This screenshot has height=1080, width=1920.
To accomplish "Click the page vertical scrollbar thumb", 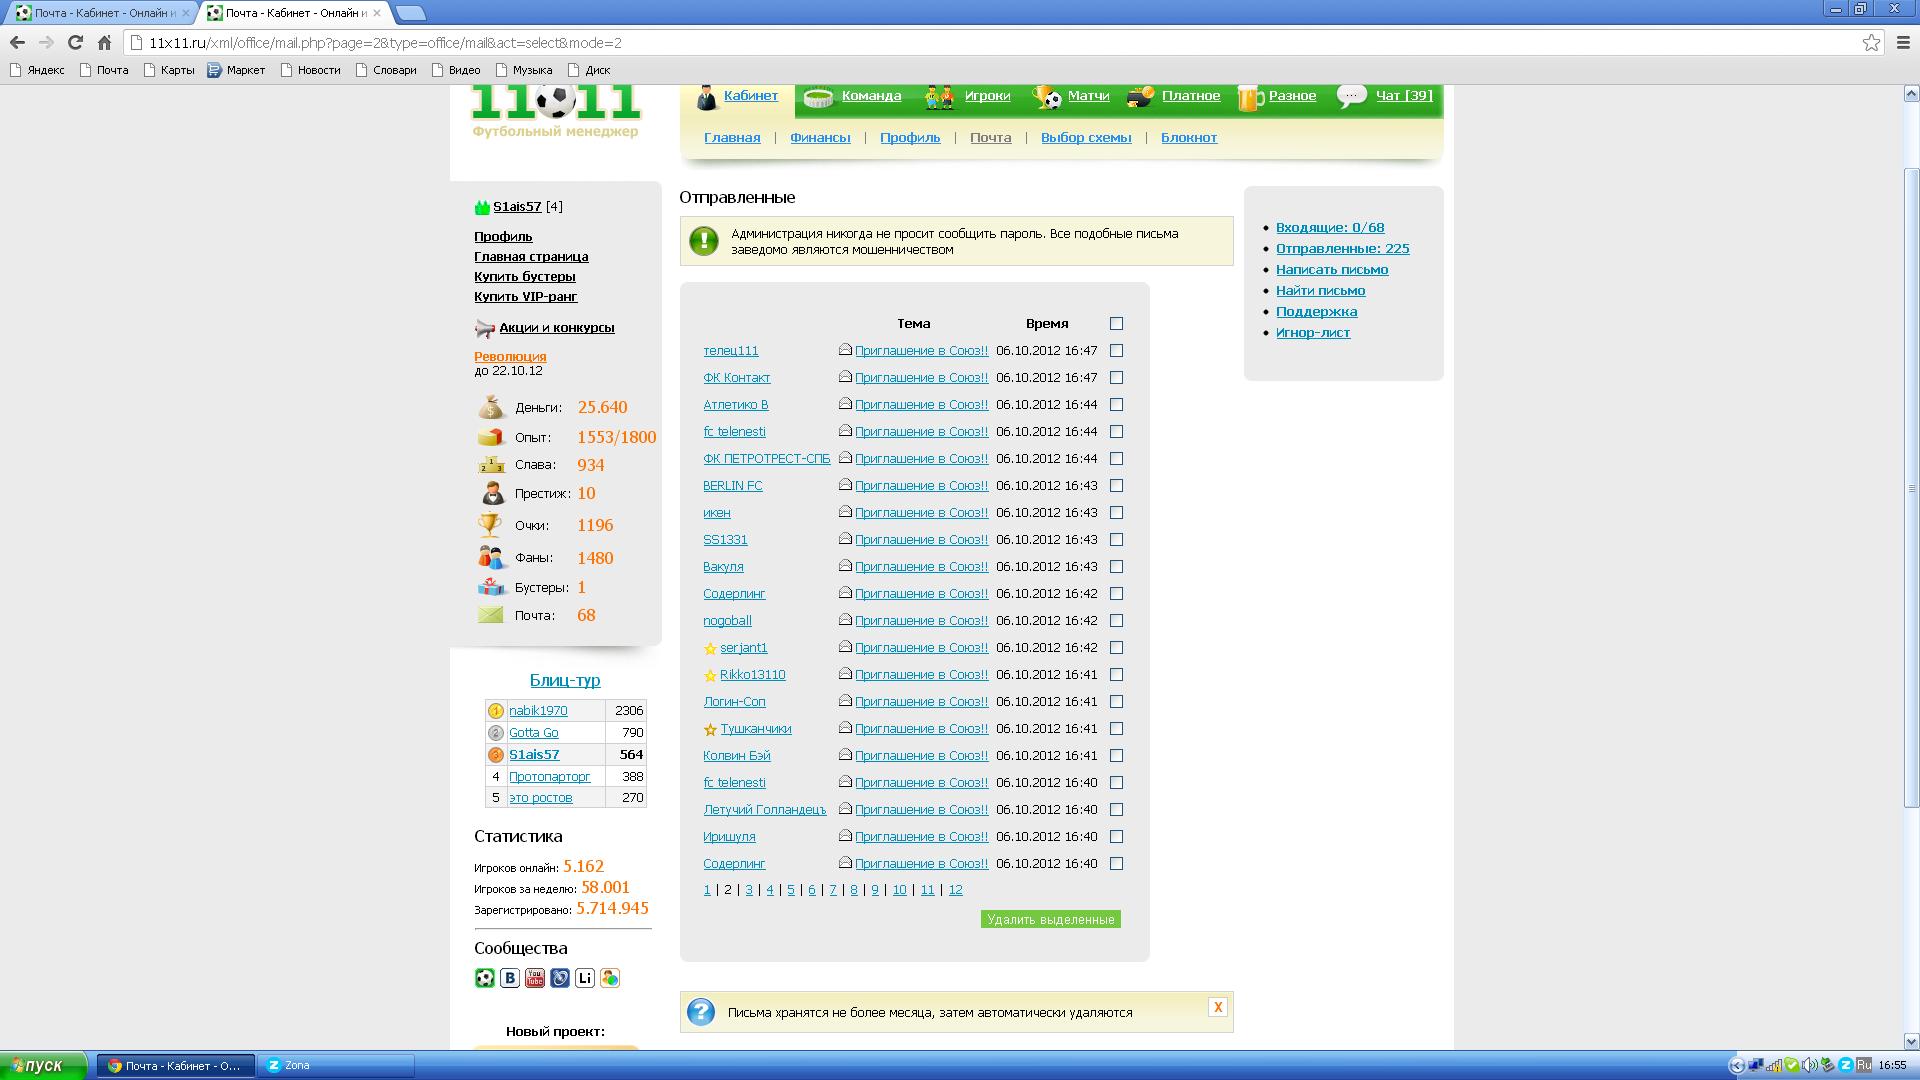I will point(1911,487).
